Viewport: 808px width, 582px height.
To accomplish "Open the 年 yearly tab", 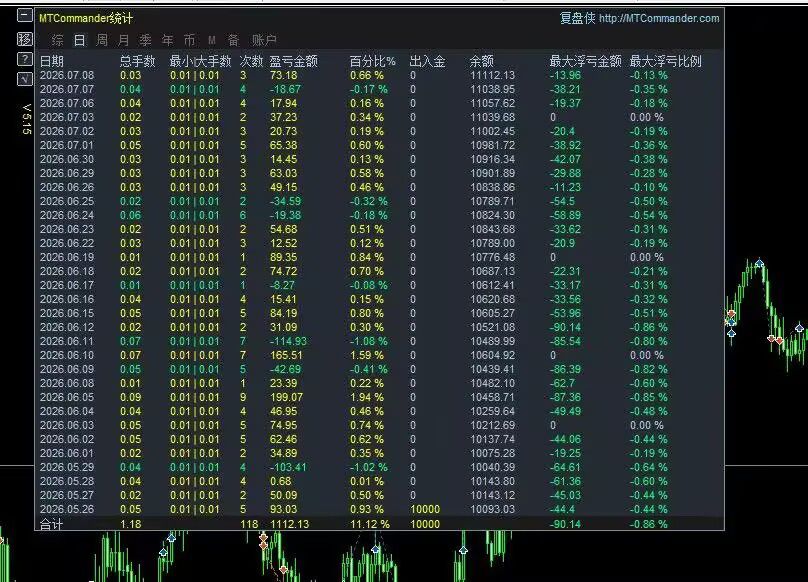I will (168, 40).
